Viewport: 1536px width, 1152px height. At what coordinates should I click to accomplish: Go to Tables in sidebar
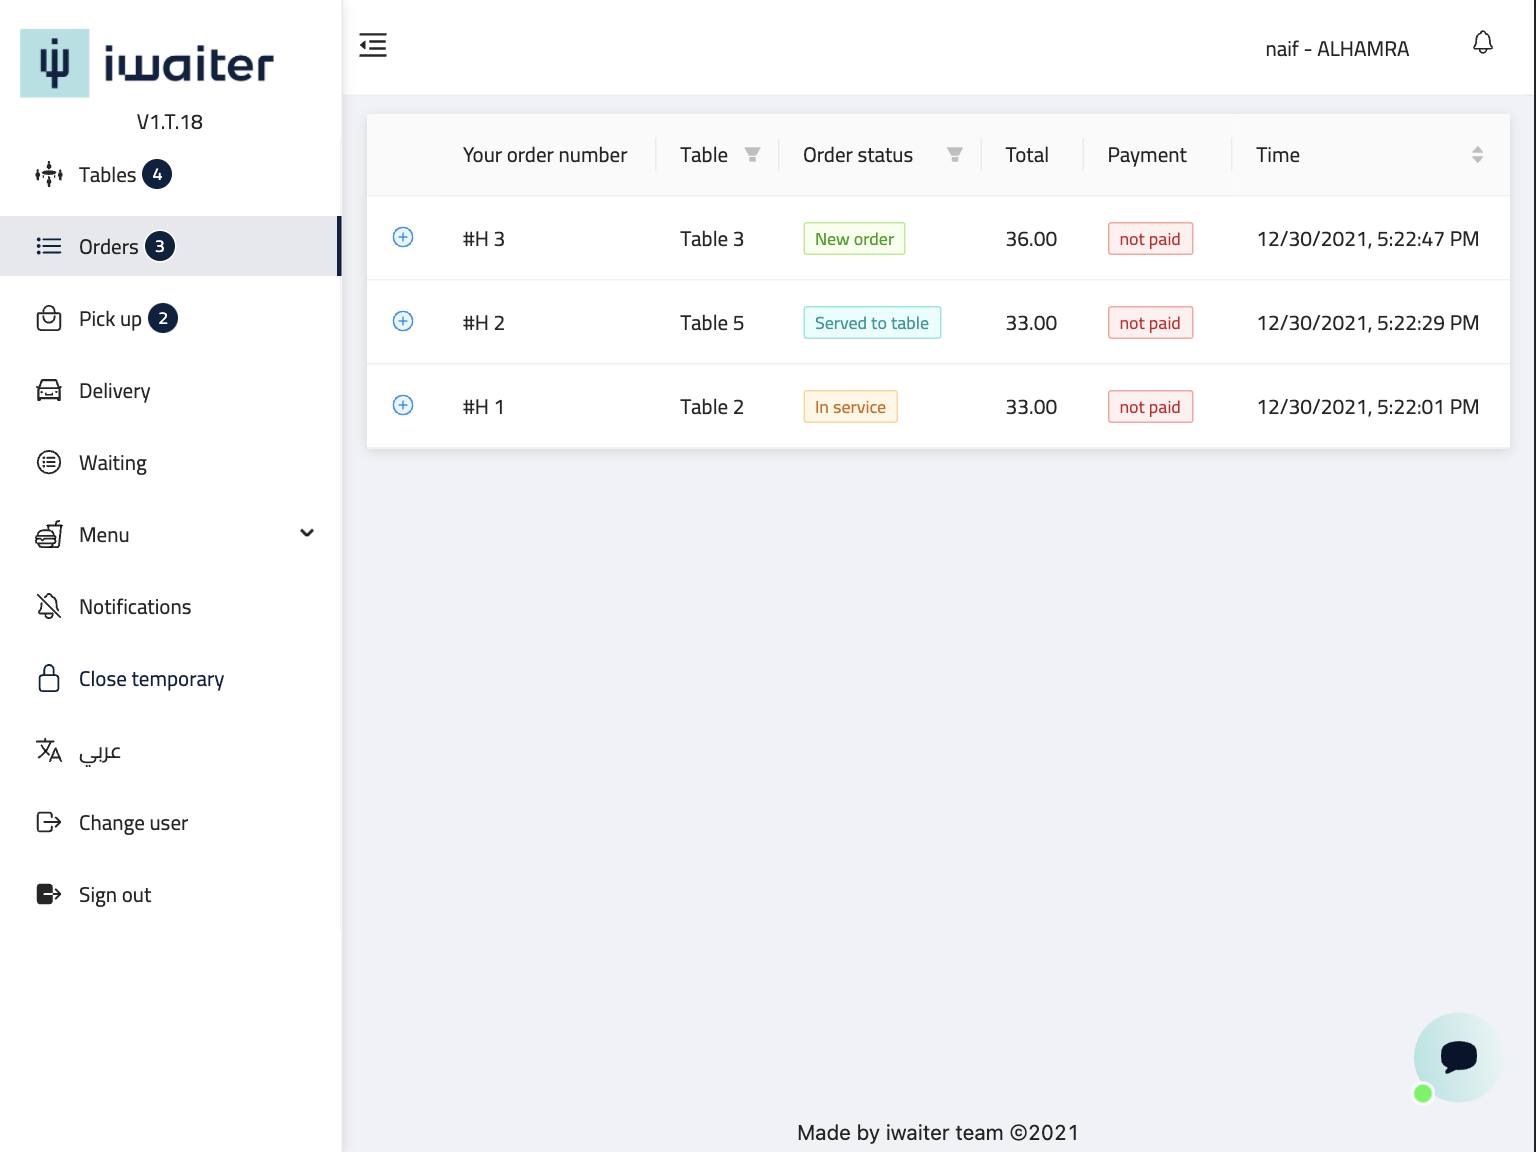(x=107, y=175)
